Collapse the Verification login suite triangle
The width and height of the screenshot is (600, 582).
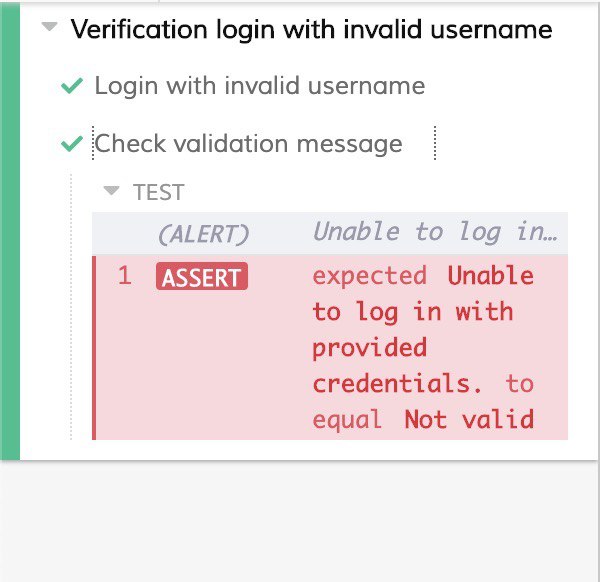(x=49, y=29)
